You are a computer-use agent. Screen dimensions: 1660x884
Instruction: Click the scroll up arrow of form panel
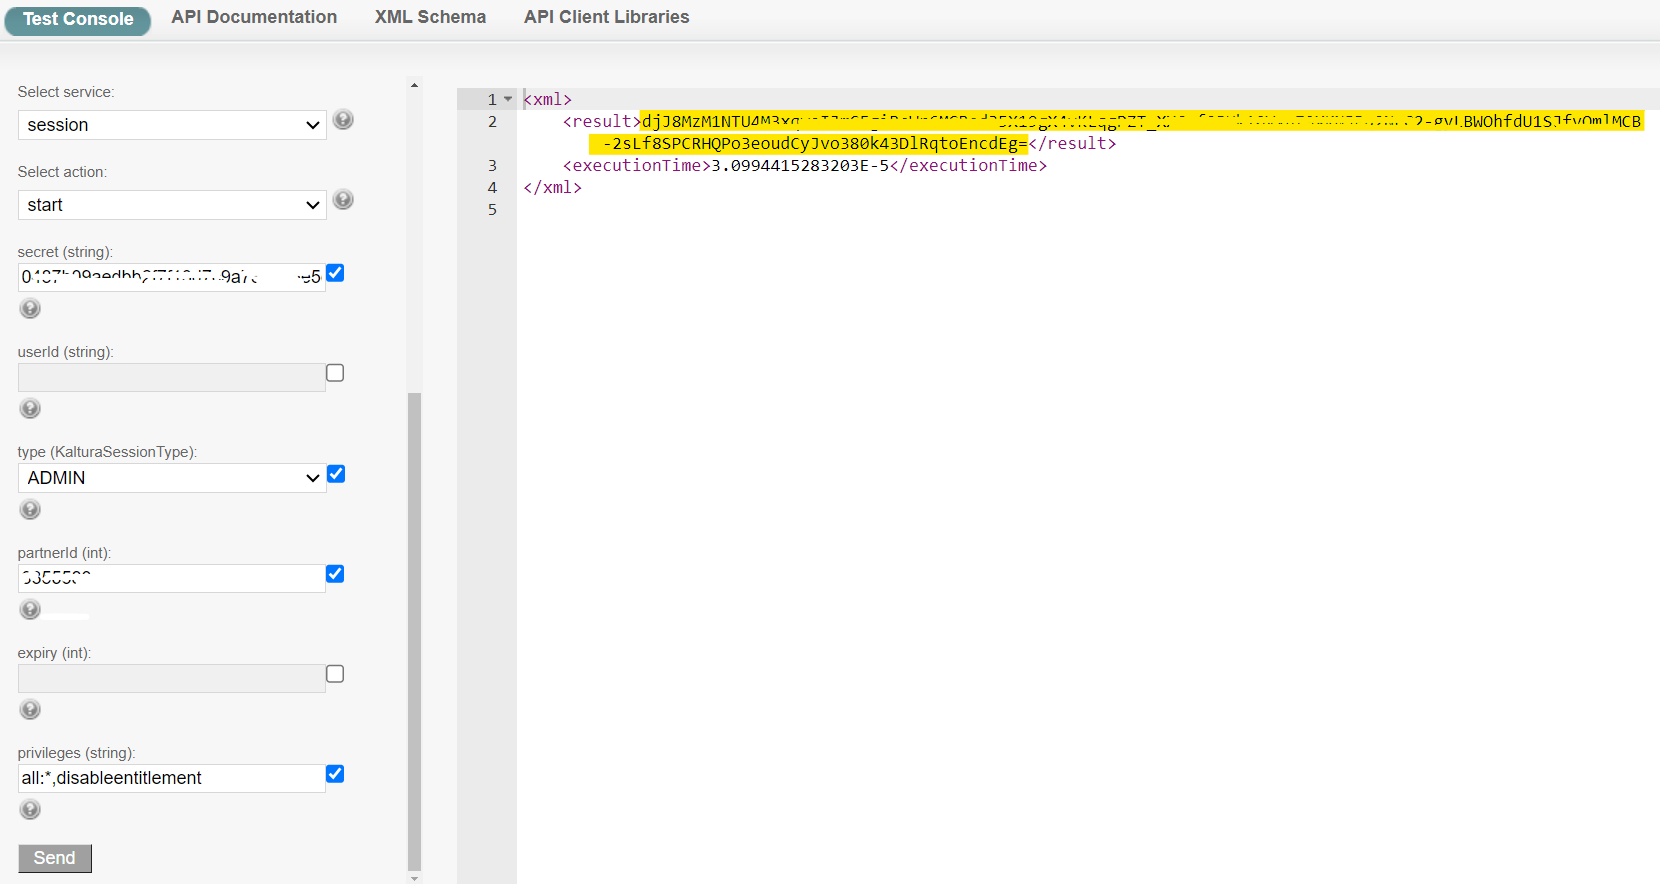[414, 85]
